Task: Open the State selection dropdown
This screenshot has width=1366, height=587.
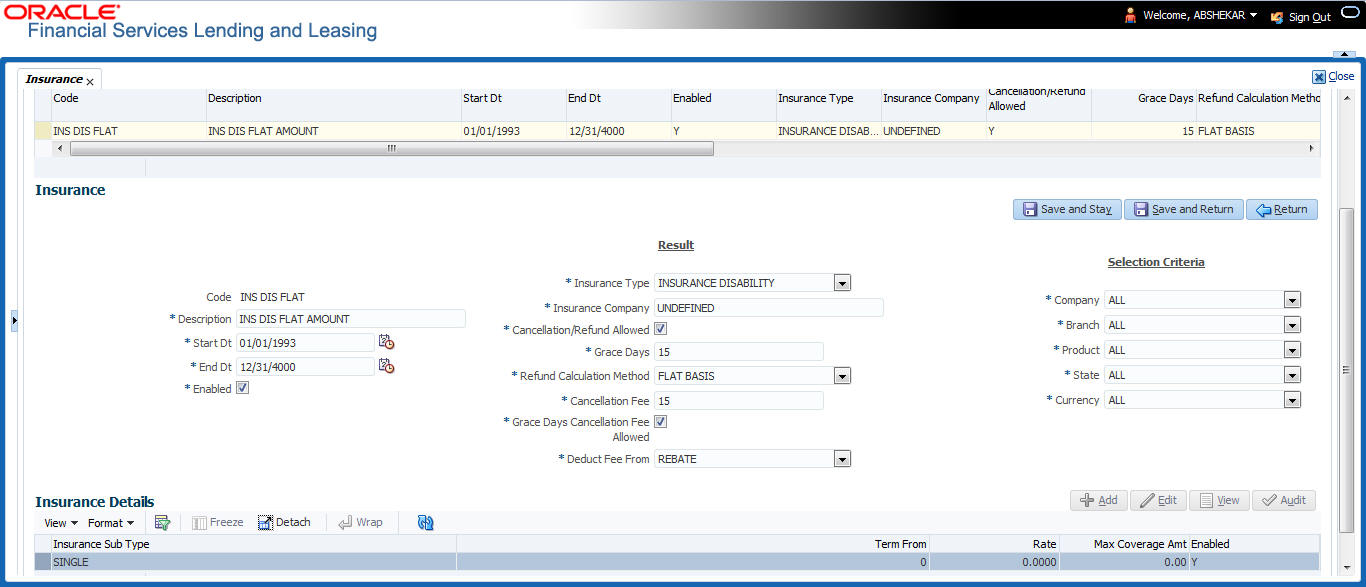Action: (x=1292, y=375)
